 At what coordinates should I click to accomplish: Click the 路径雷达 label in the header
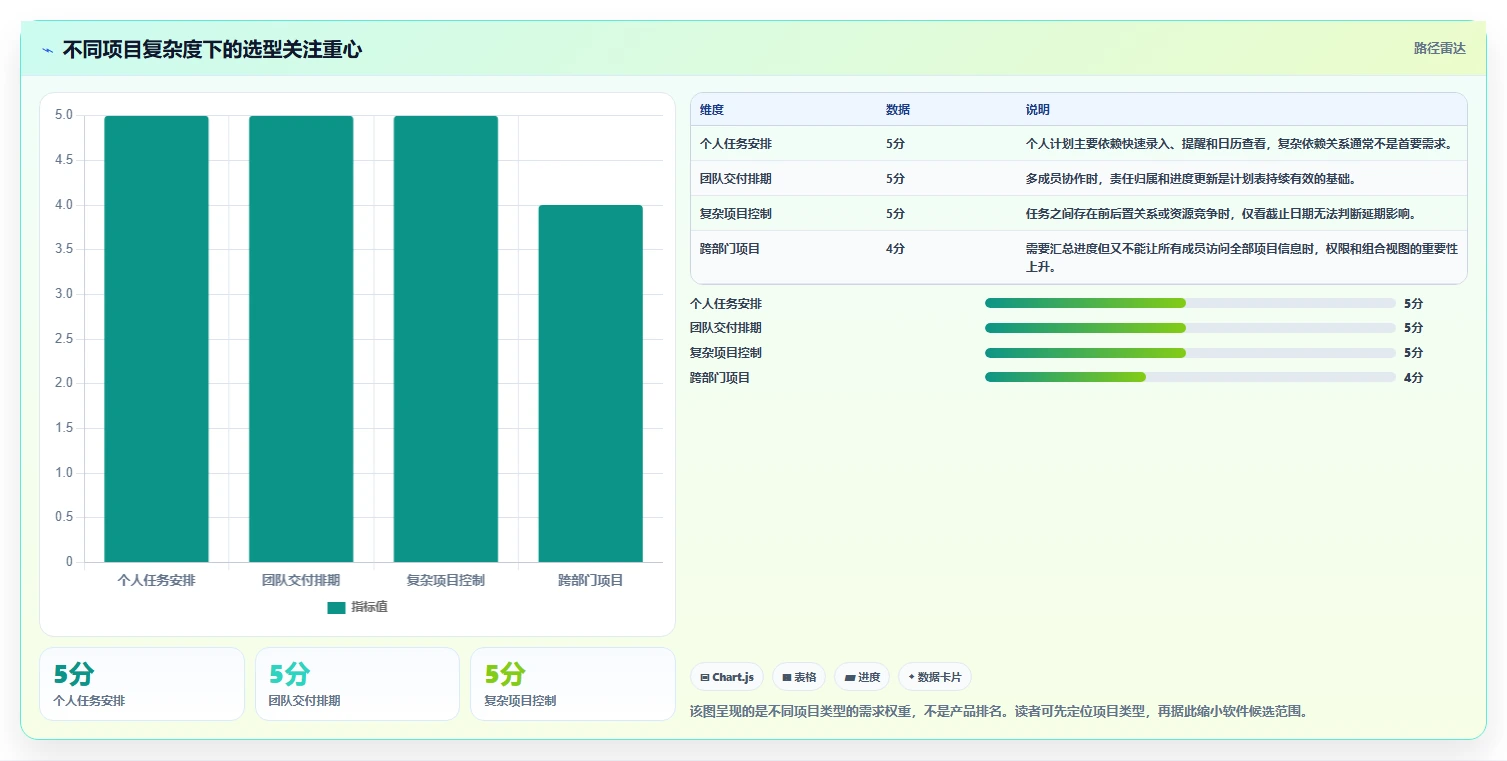tap(1439, 49)
